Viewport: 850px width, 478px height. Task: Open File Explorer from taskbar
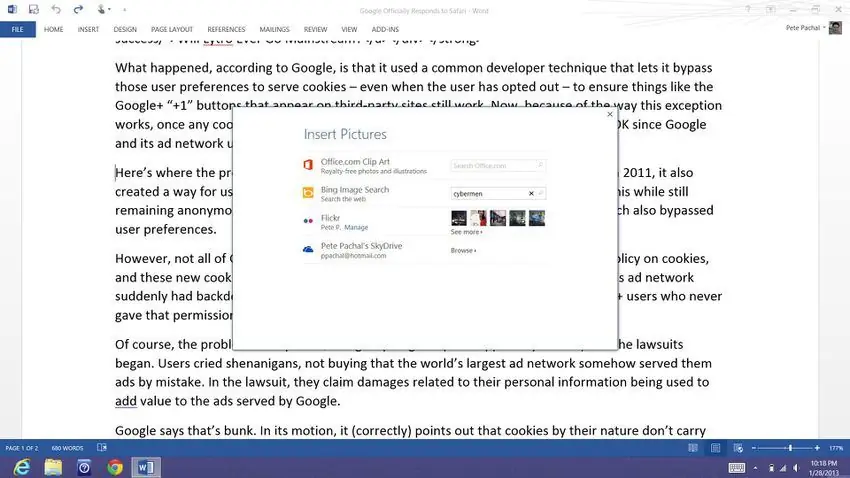(53, 467)
